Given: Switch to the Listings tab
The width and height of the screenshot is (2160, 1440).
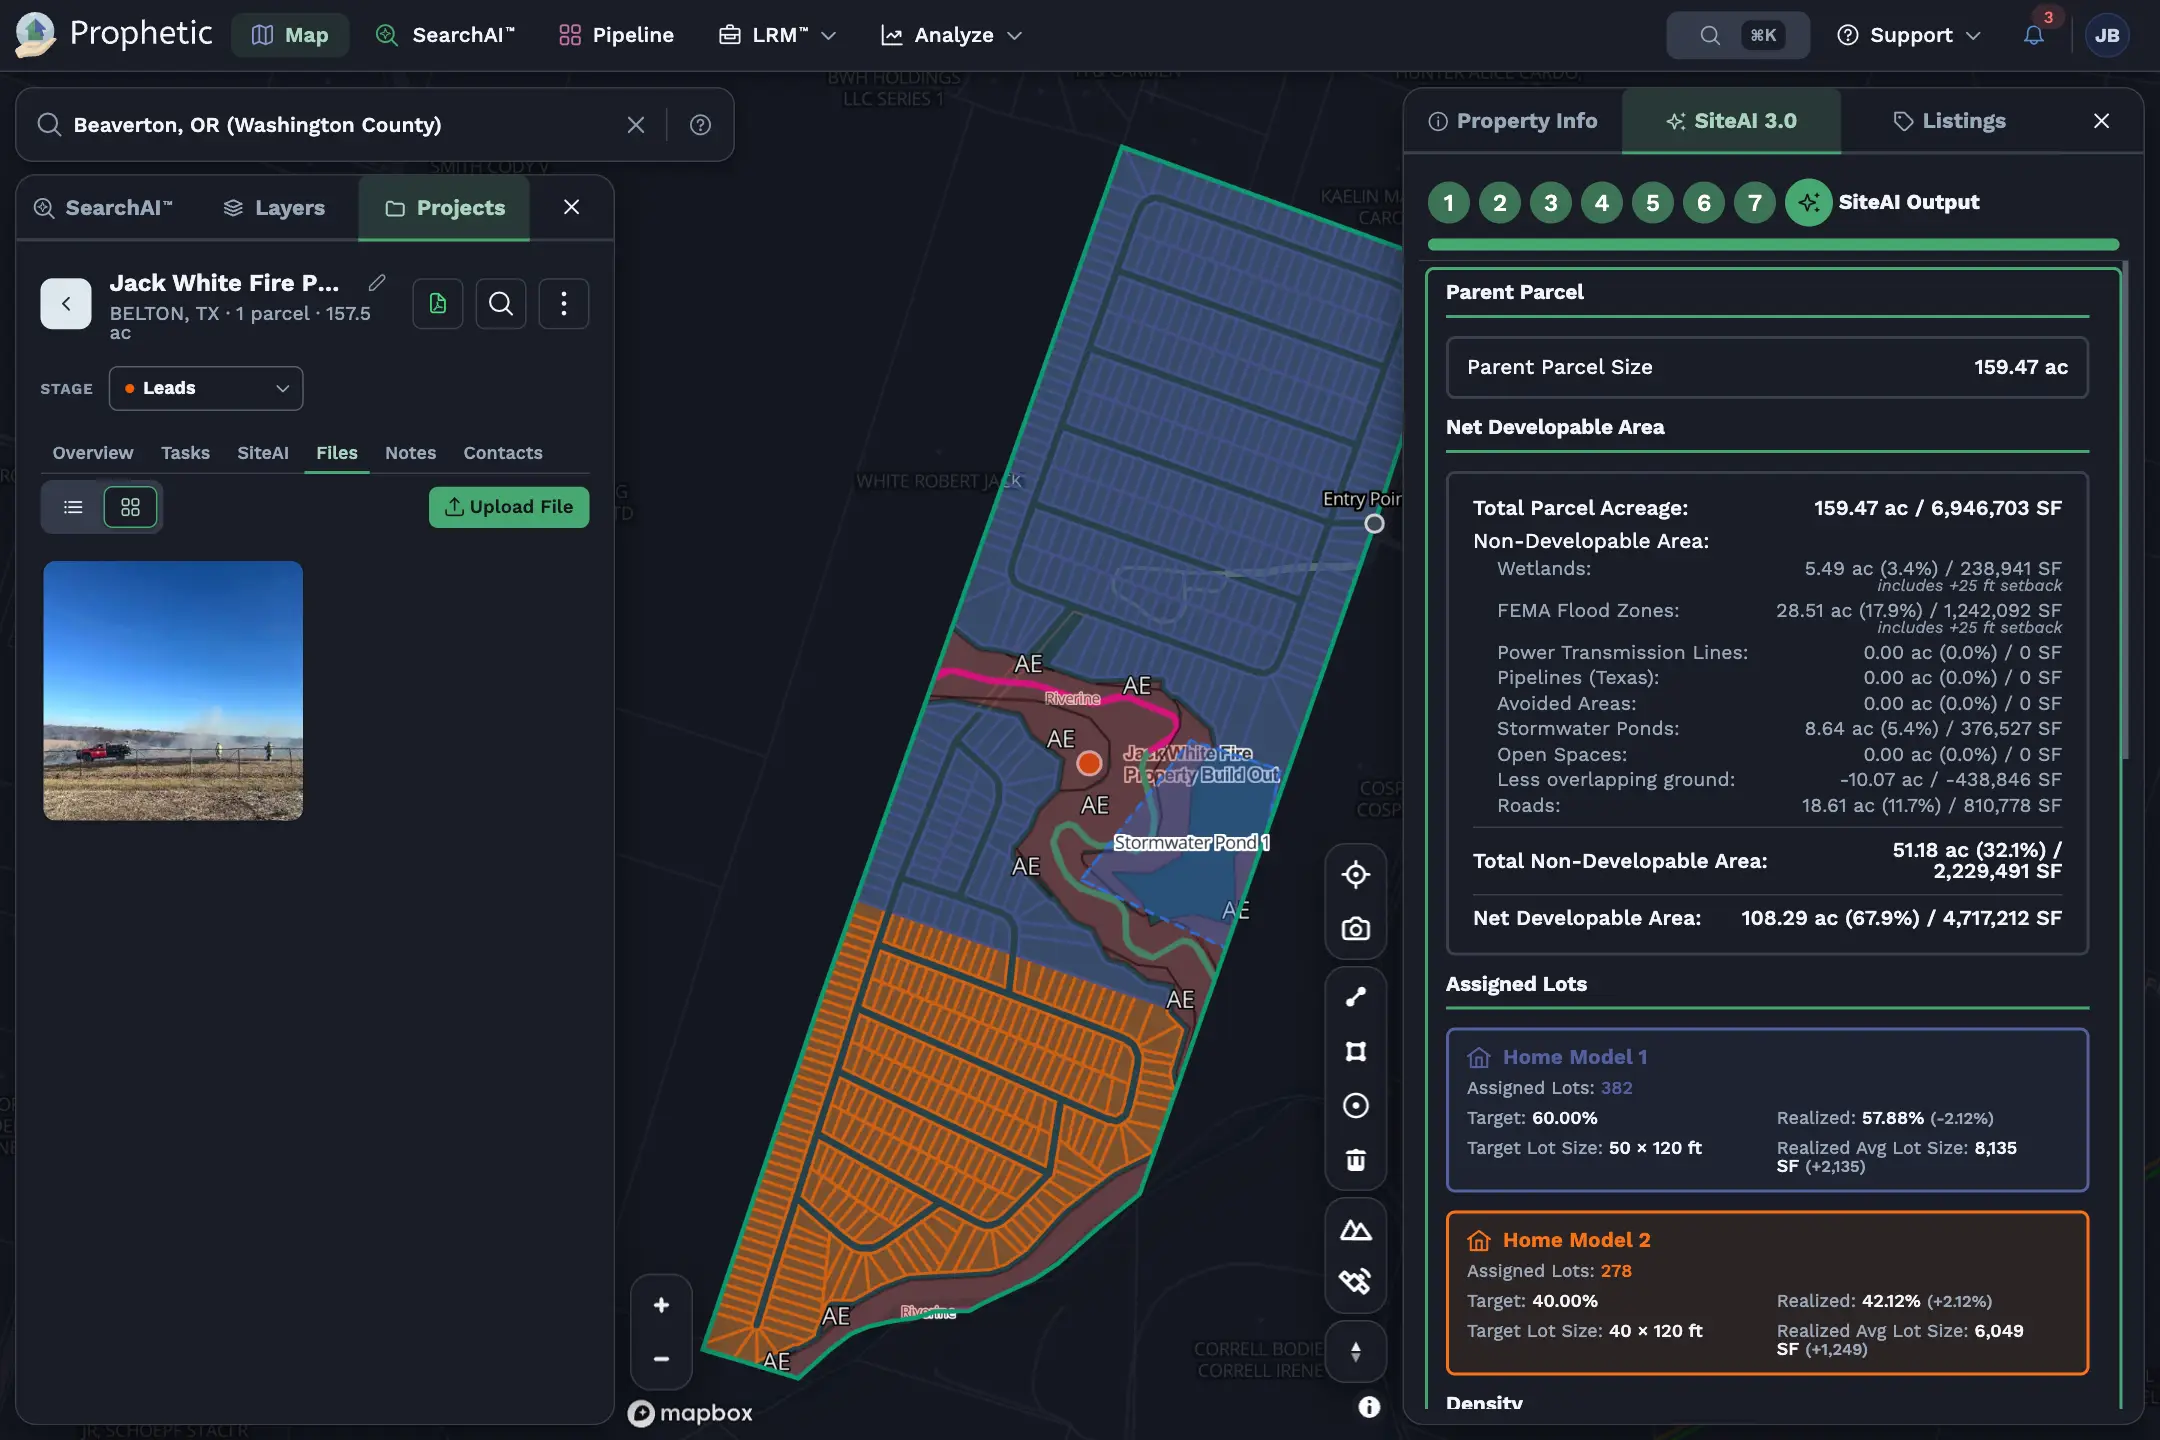Looking at the screenshot, I should (1949, 121).
